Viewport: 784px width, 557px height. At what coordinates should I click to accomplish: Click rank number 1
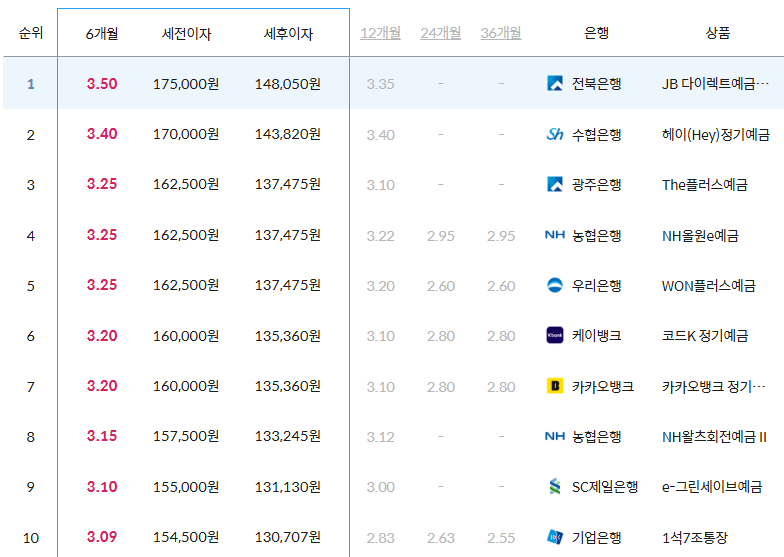click(x=30, y=84)
